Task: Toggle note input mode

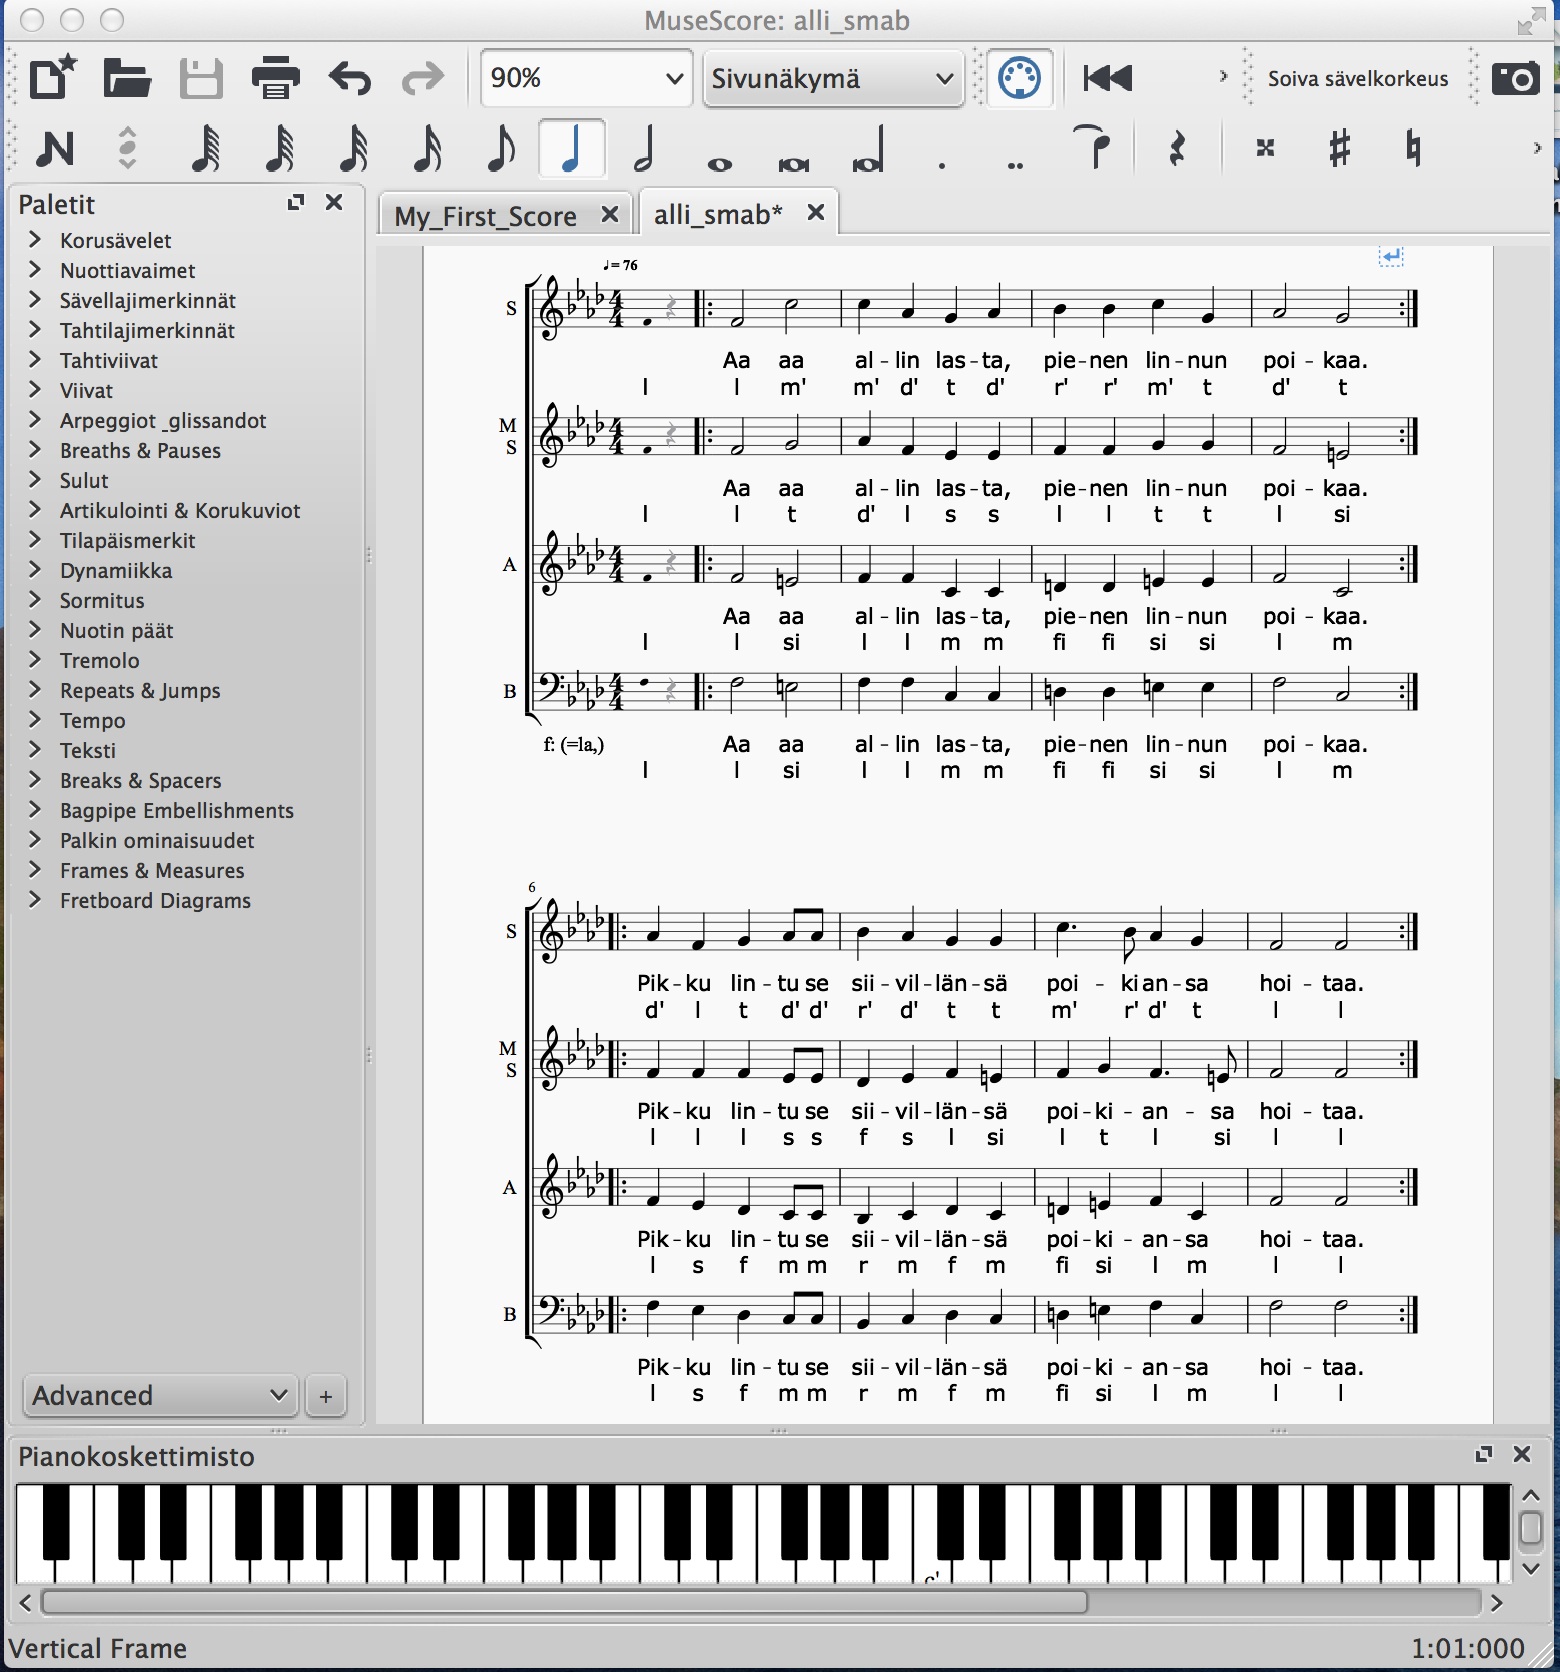Action: point(55,149)
